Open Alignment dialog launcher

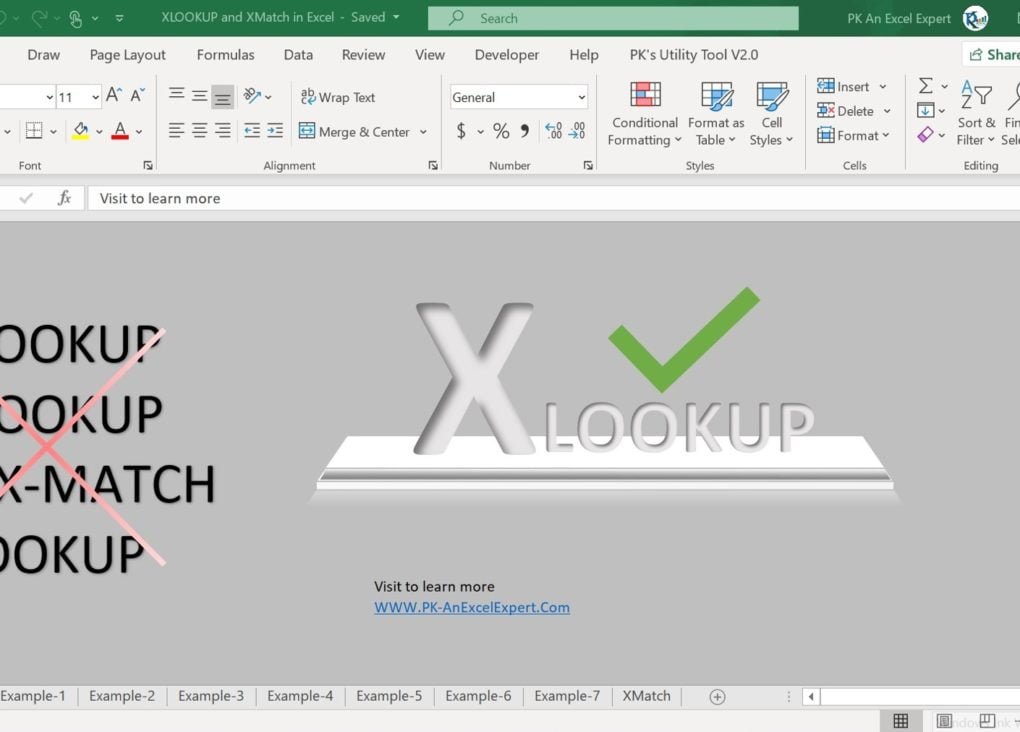[433, 165]
